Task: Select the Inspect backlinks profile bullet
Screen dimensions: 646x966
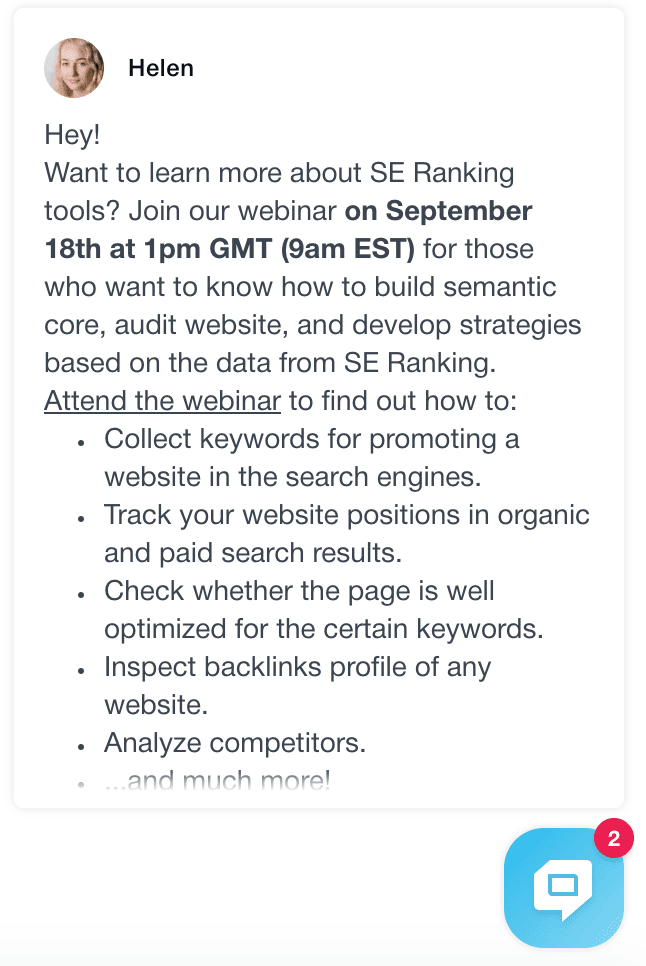Action: coord(297,685)
